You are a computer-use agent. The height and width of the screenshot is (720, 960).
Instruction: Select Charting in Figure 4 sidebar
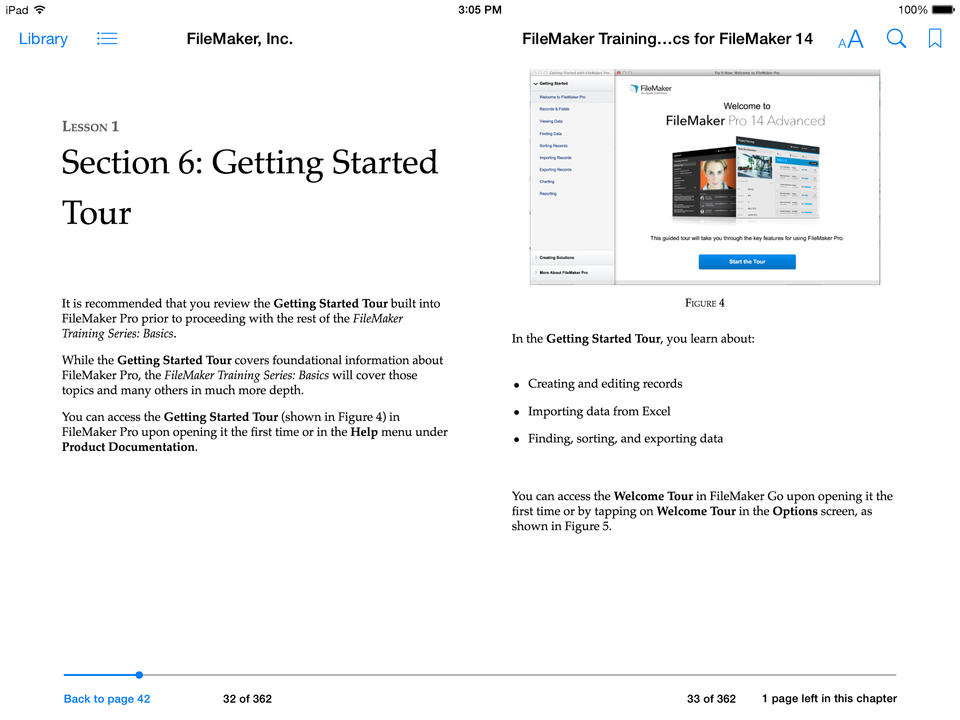[x=547, y=182]
